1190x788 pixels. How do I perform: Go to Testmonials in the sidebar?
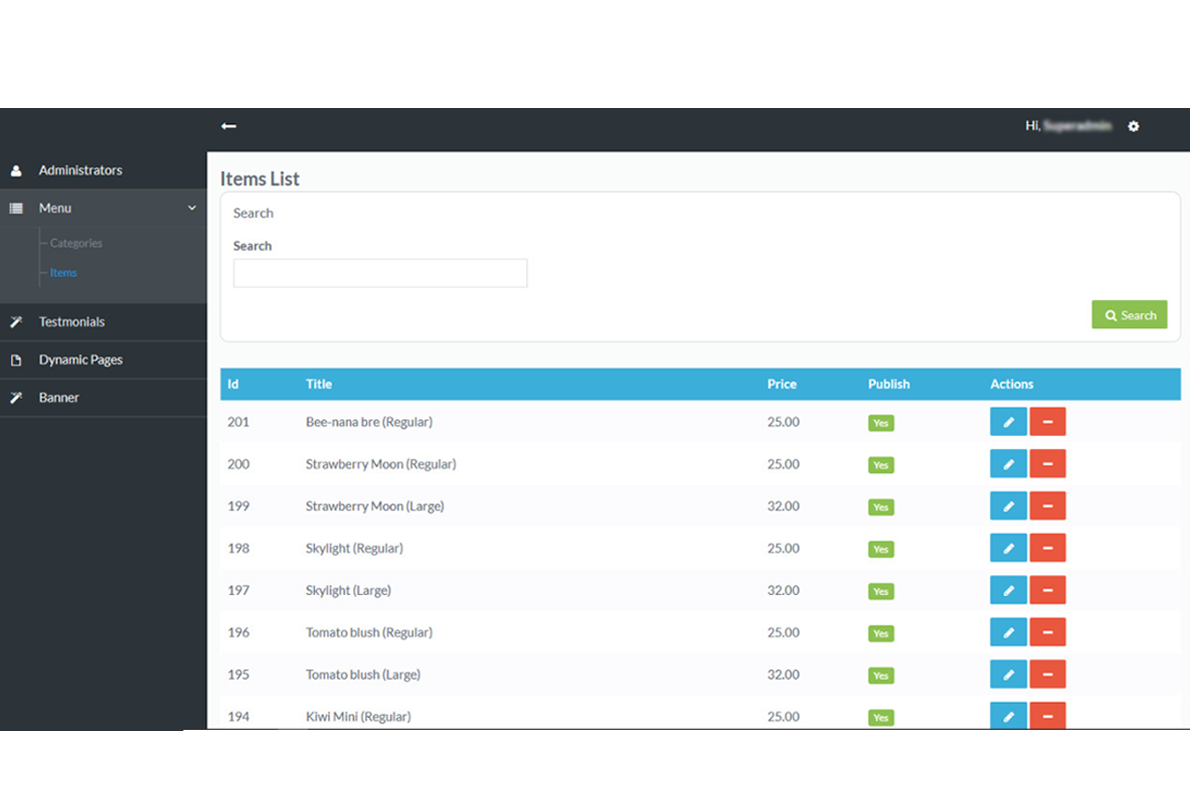pos(71,322)
